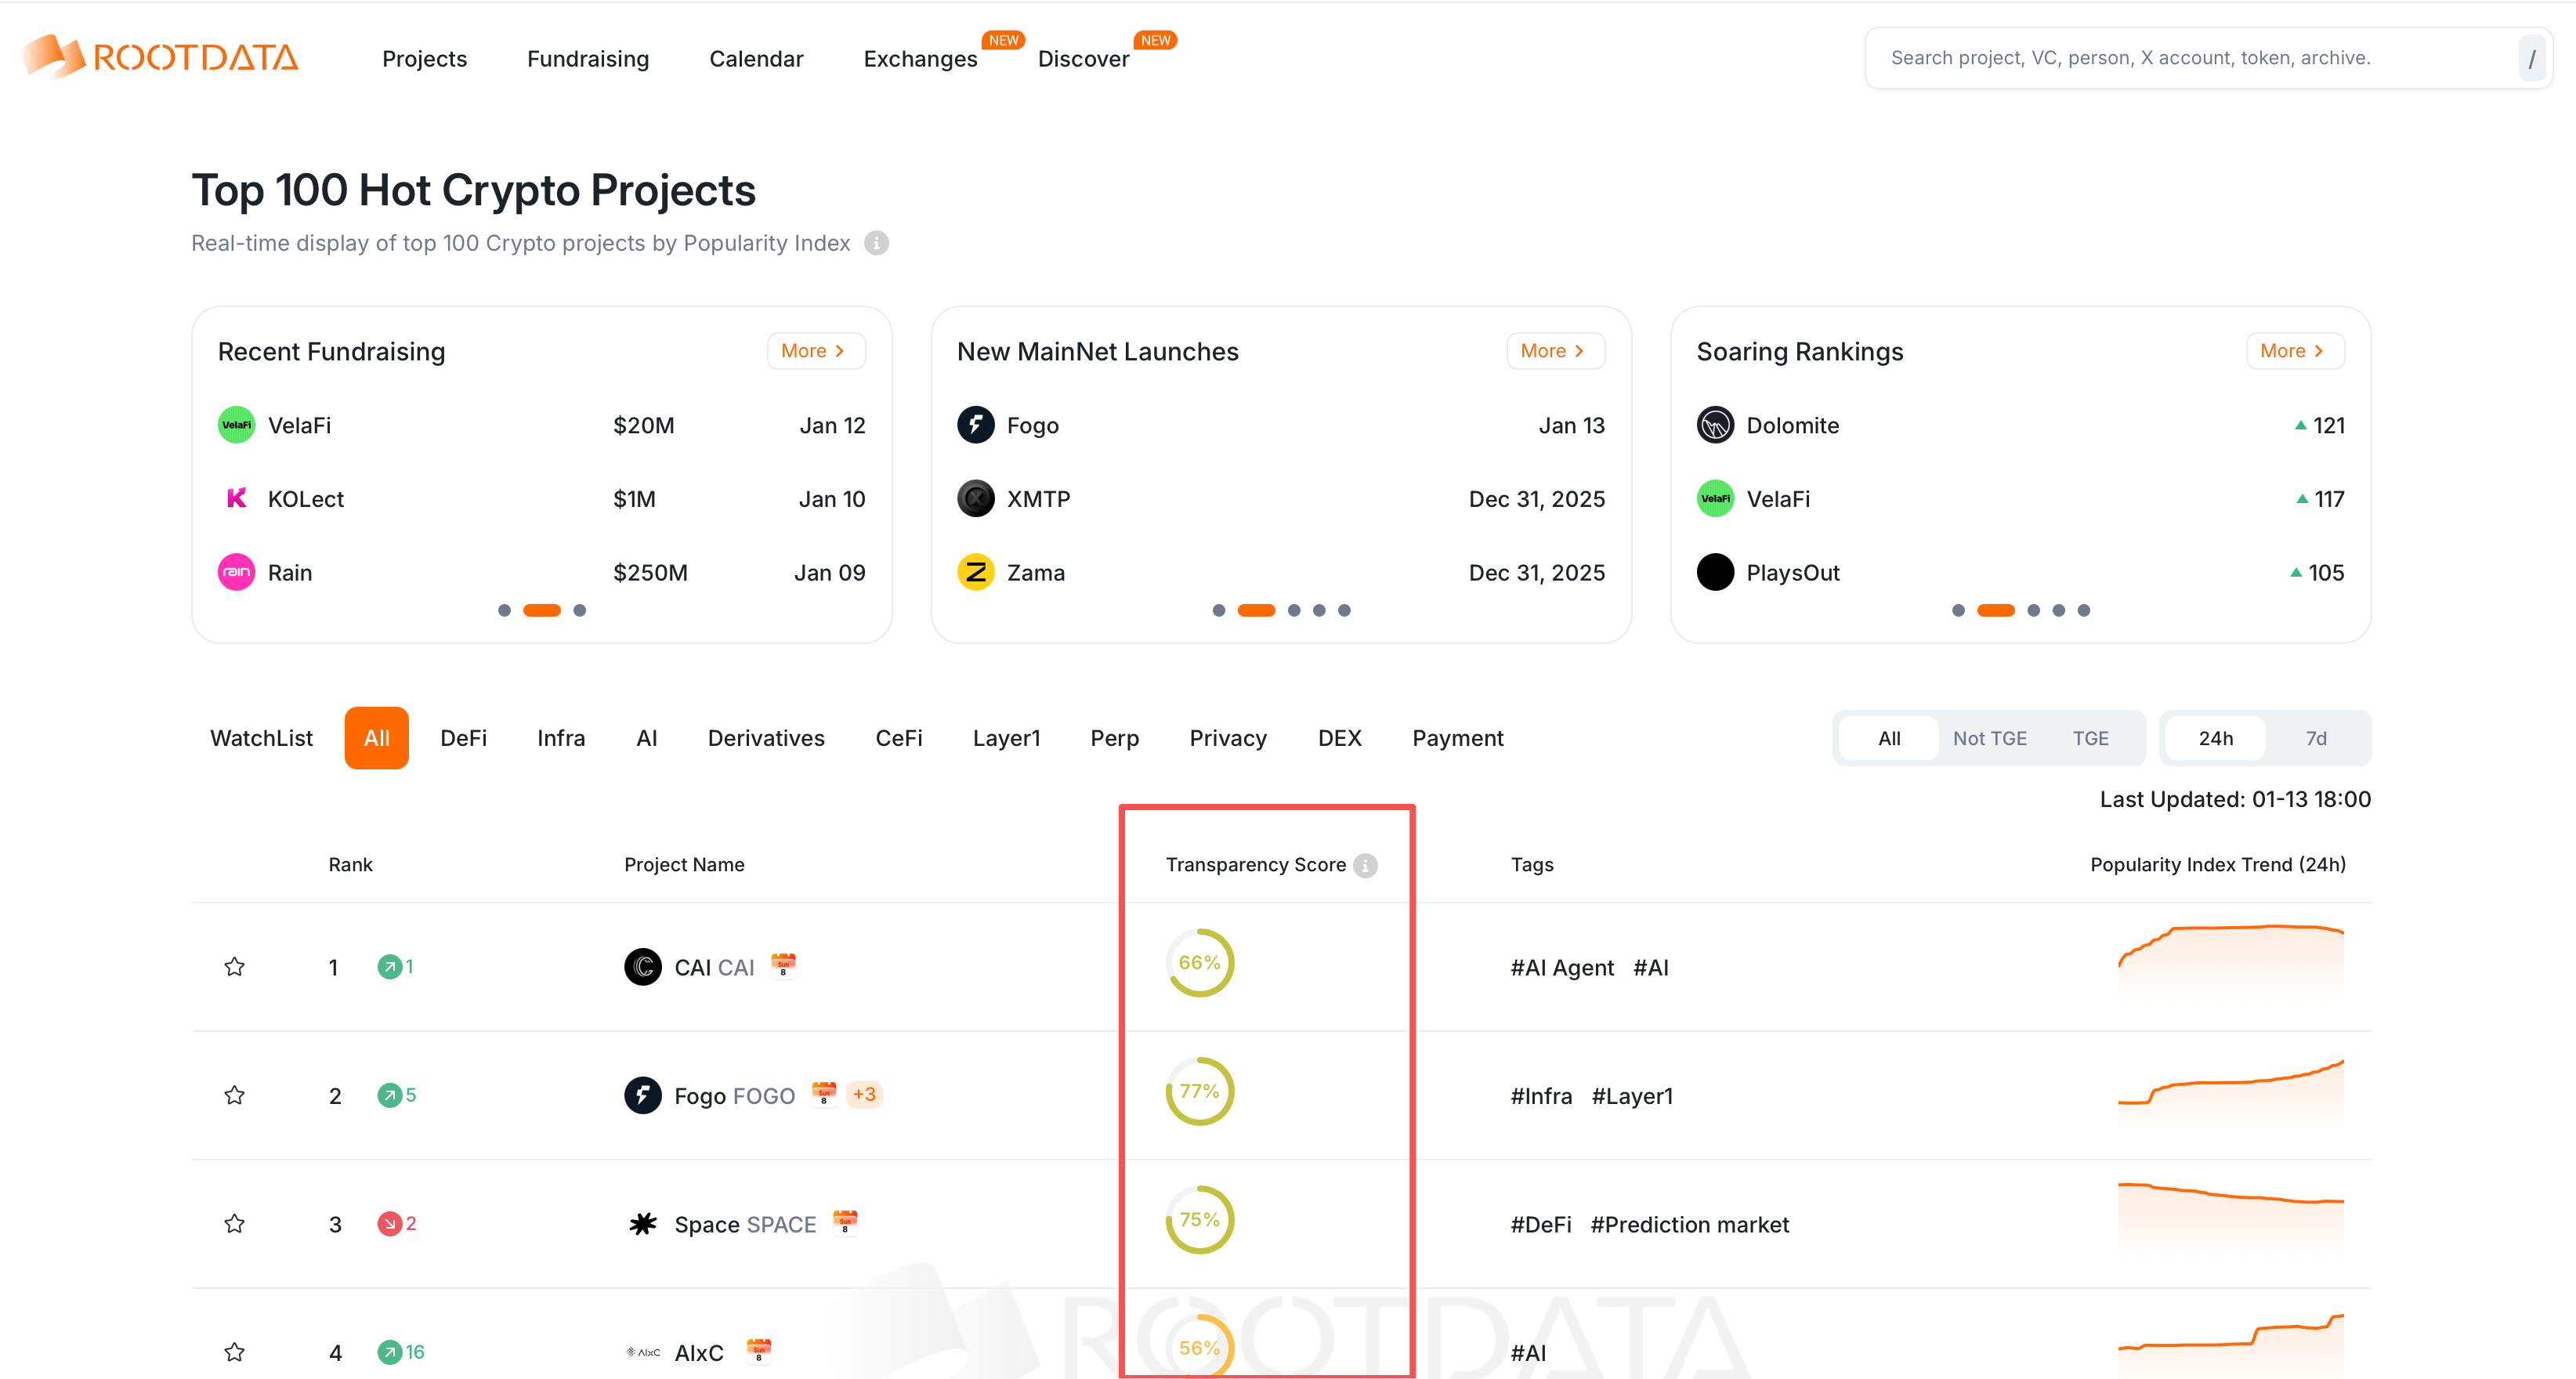The image size is (2576, 1379).
Task: Expand More in Recent Fundraising
Action: click(815, 351)
